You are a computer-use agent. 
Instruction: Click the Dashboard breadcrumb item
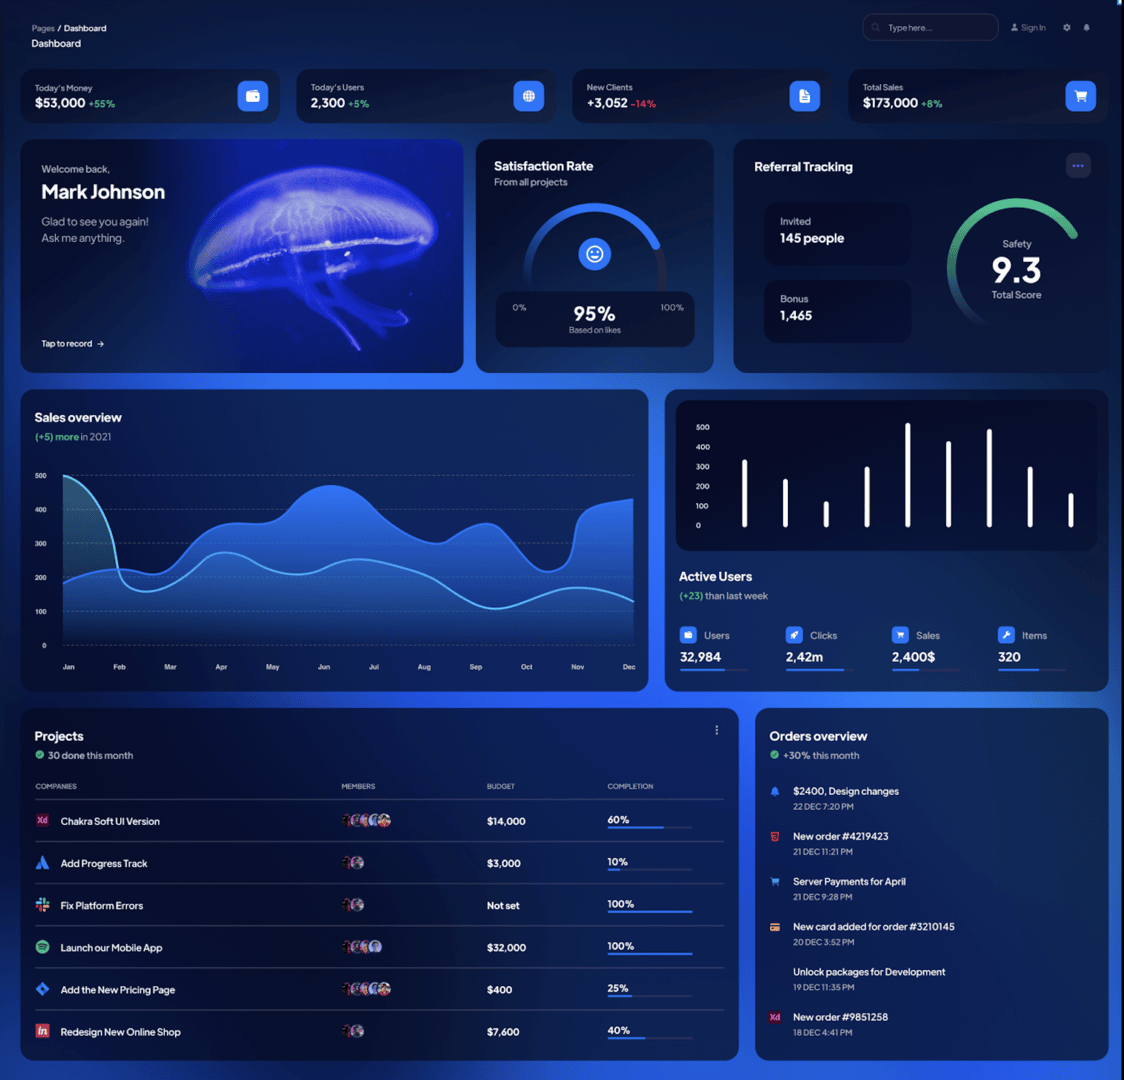click(85, 28)
